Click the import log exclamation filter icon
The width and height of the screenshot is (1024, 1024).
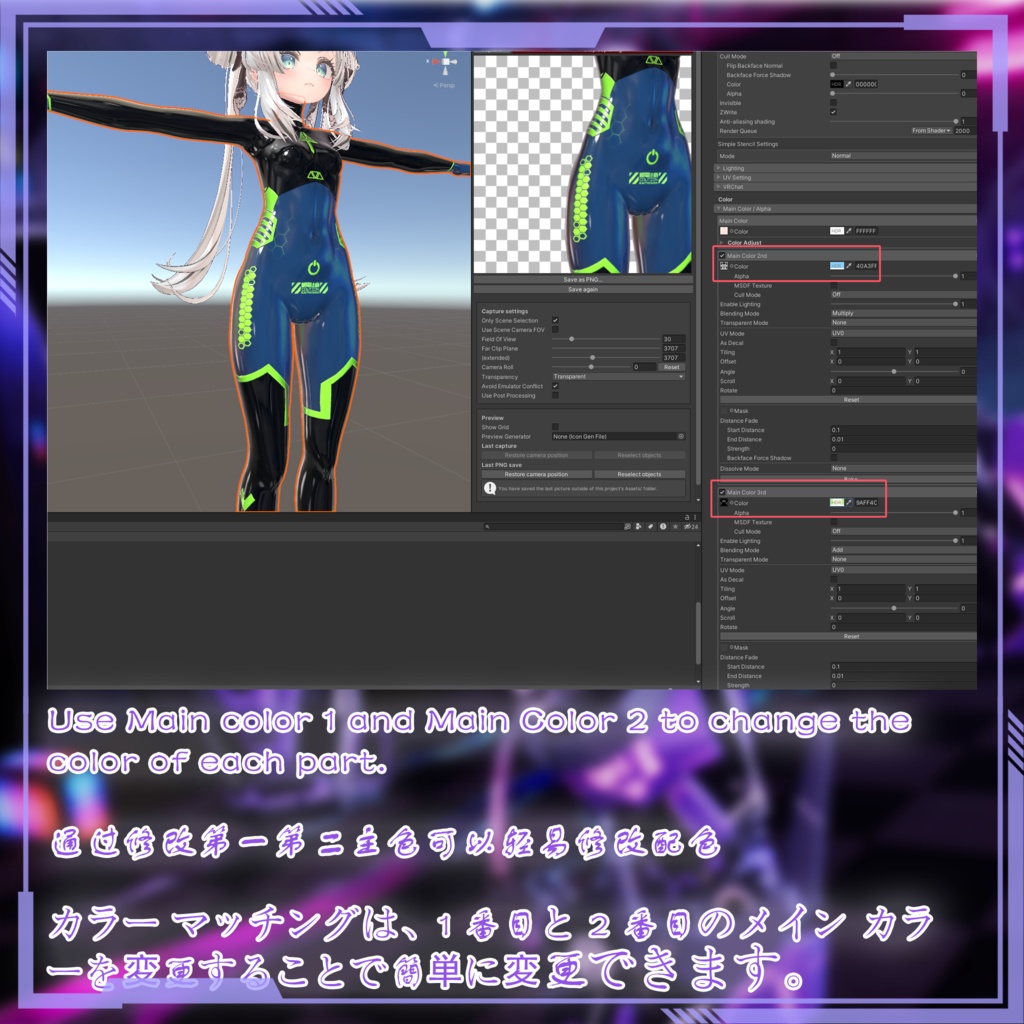tap(663, 526)
